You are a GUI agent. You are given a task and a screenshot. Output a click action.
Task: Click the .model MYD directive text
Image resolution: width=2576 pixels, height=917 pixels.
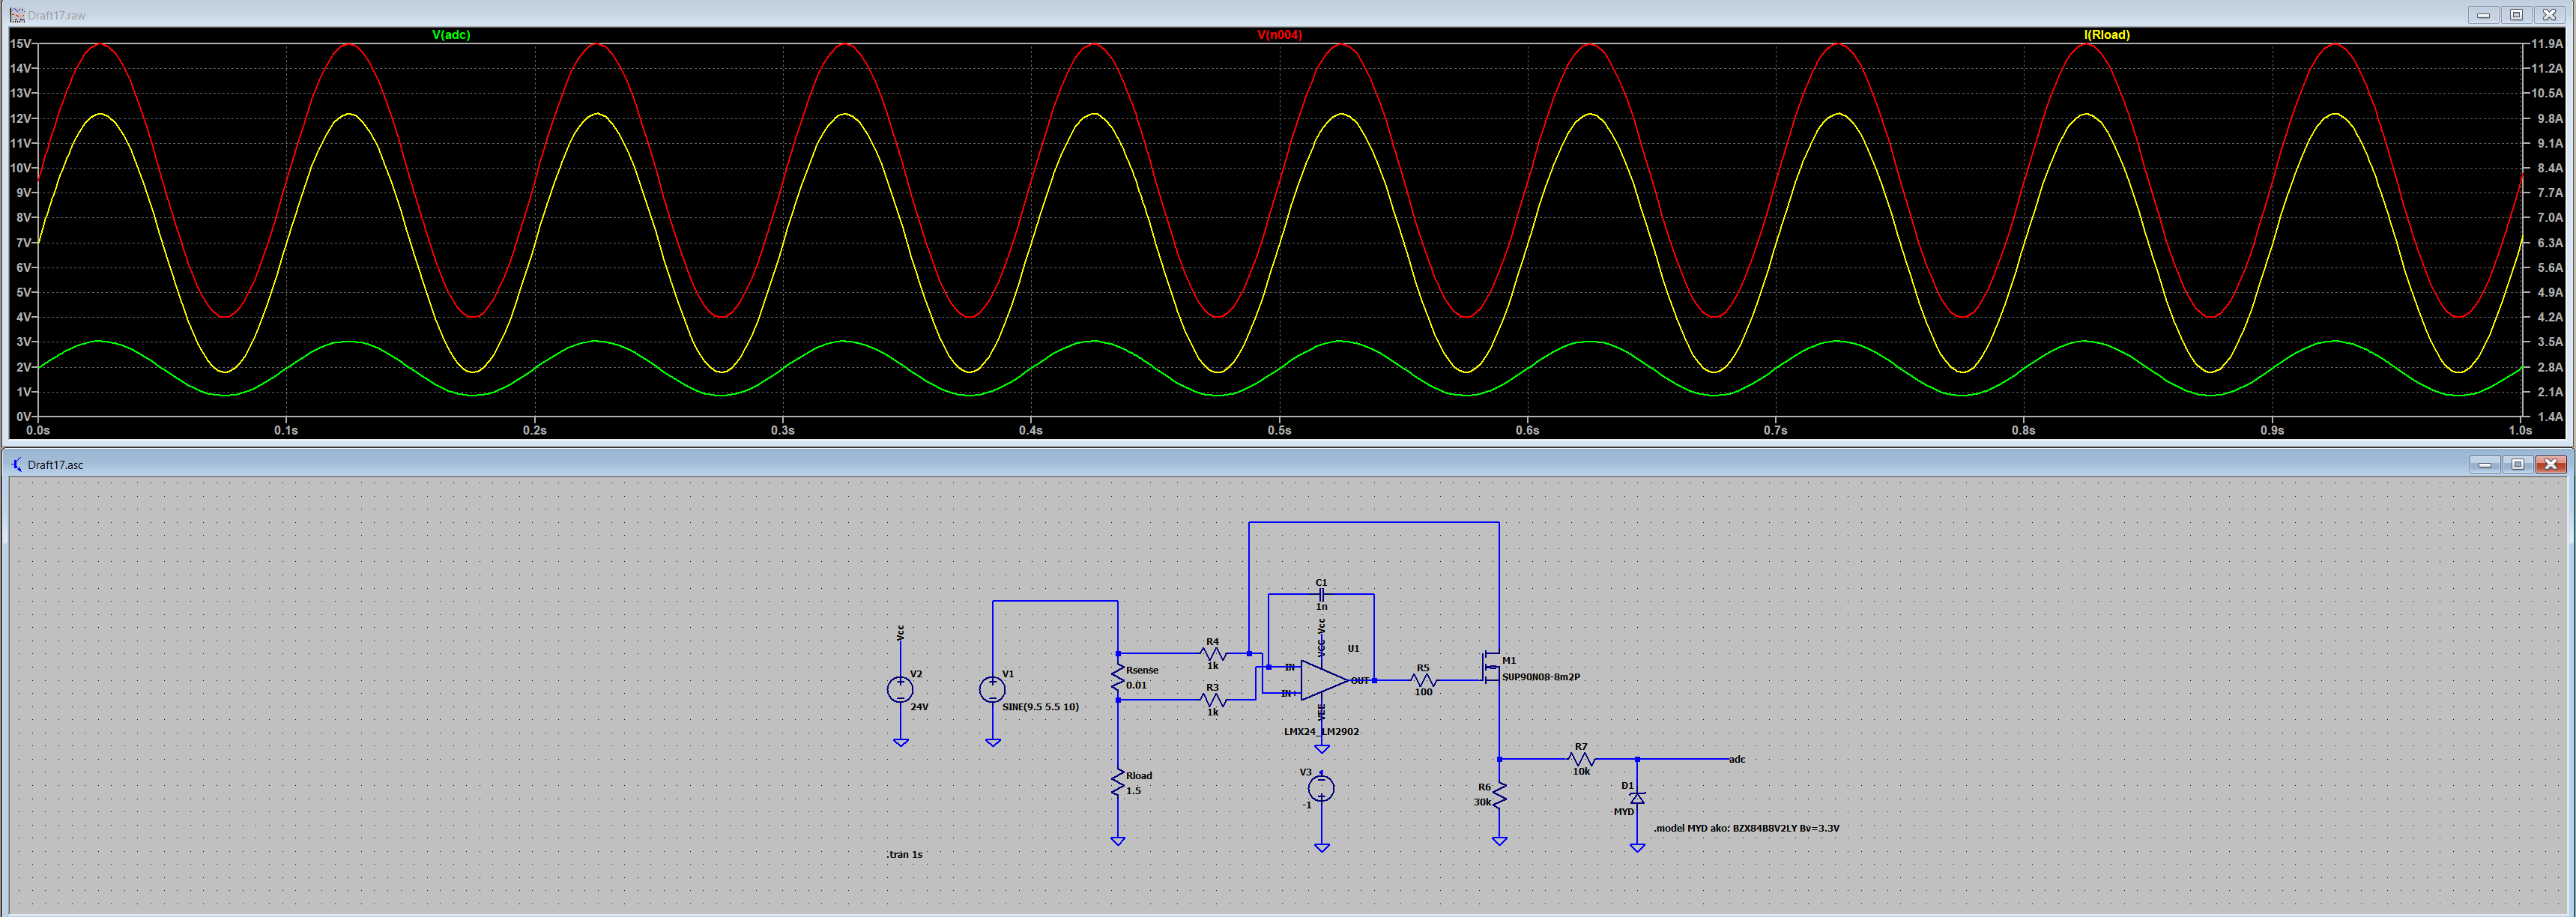pos(1746,828)
